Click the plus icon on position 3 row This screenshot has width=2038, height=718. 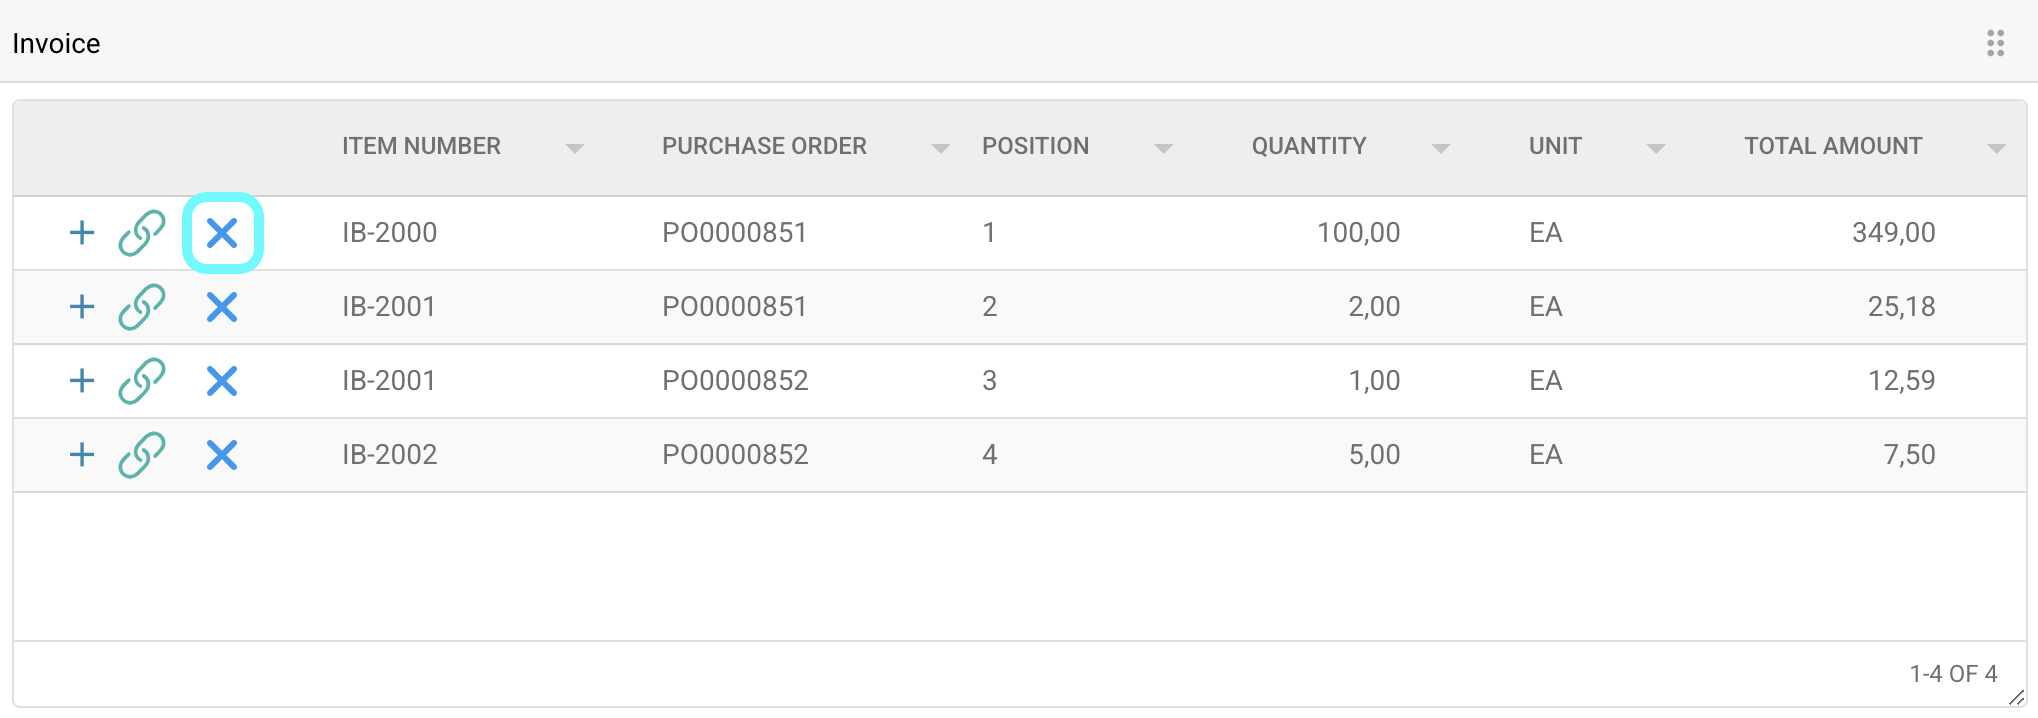82,381
